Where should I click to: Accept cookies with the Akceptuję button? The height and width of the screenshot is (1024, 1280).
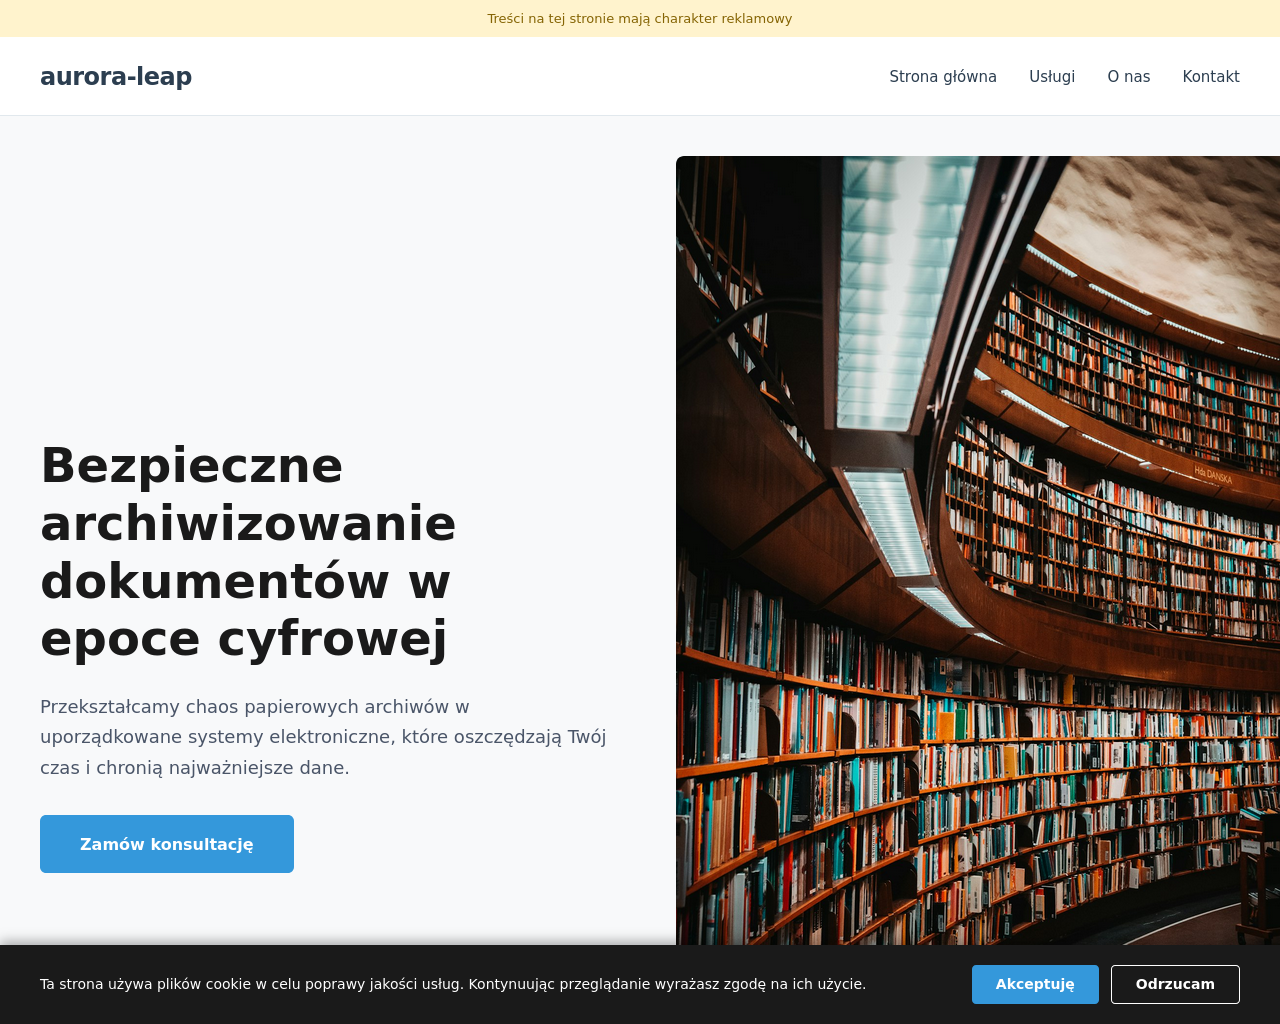pyautogui.click(x=1035, y=984)
